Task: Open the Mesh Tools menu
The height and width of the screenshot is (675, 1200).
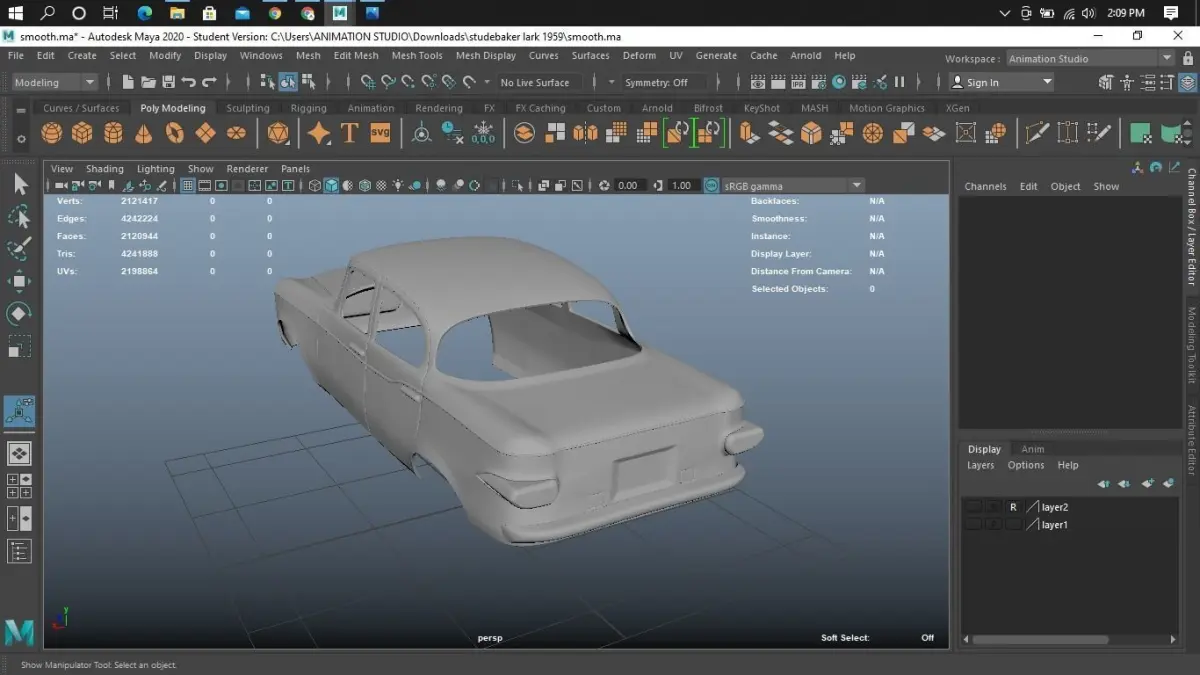Action: point(416,56)
